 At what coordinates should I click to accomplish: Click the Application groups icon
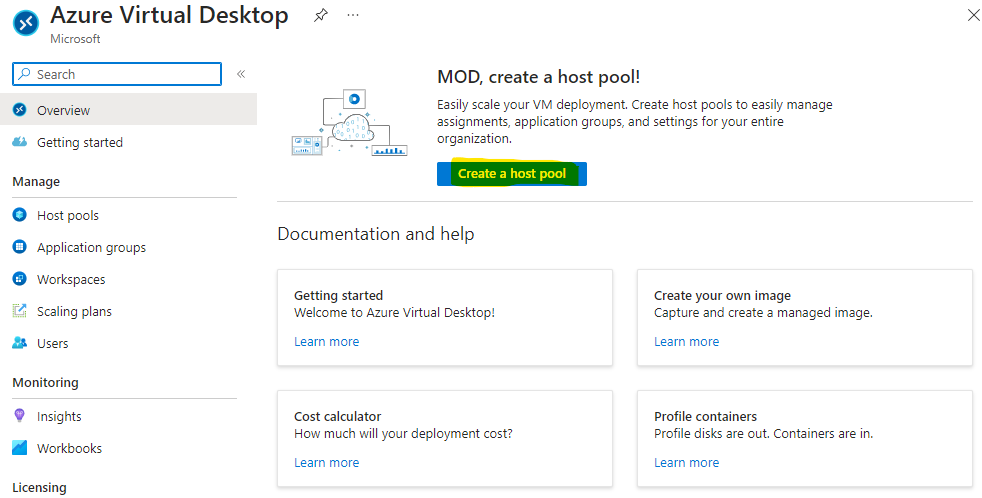pos(20,247)
